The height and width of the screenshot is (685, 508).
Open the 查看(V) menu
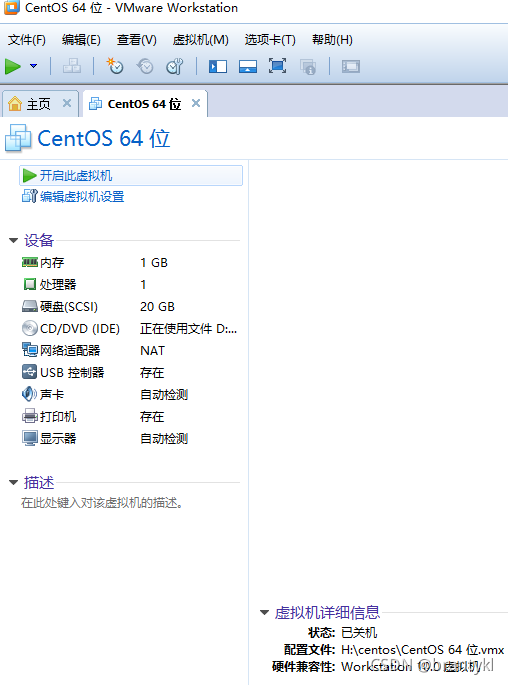[137, 40]
